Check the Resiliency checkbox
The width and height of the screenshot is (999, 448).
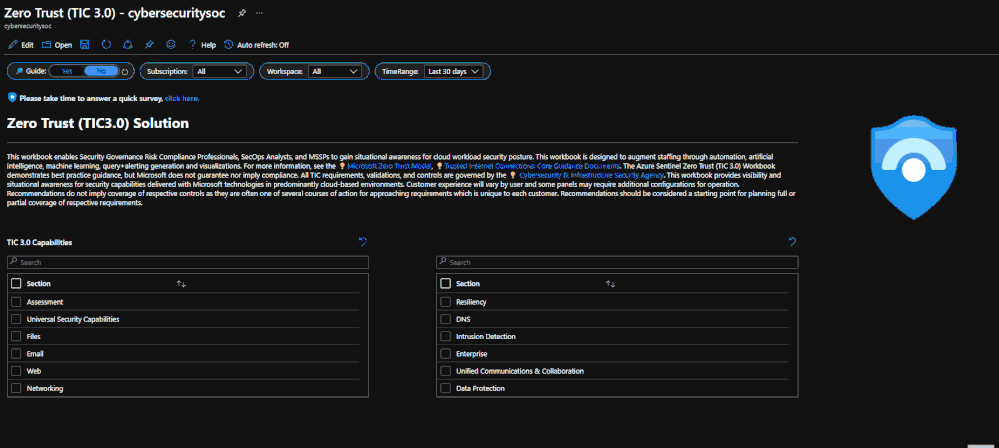(x=446, y=302)
